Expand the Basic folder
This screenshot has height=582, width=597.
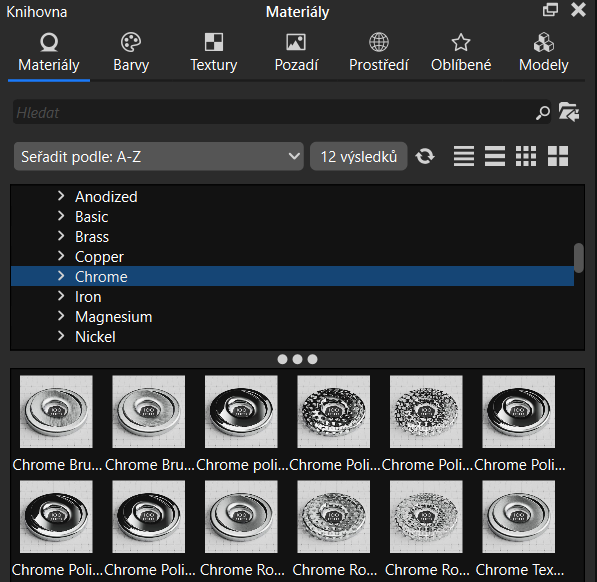coord(61,216)
